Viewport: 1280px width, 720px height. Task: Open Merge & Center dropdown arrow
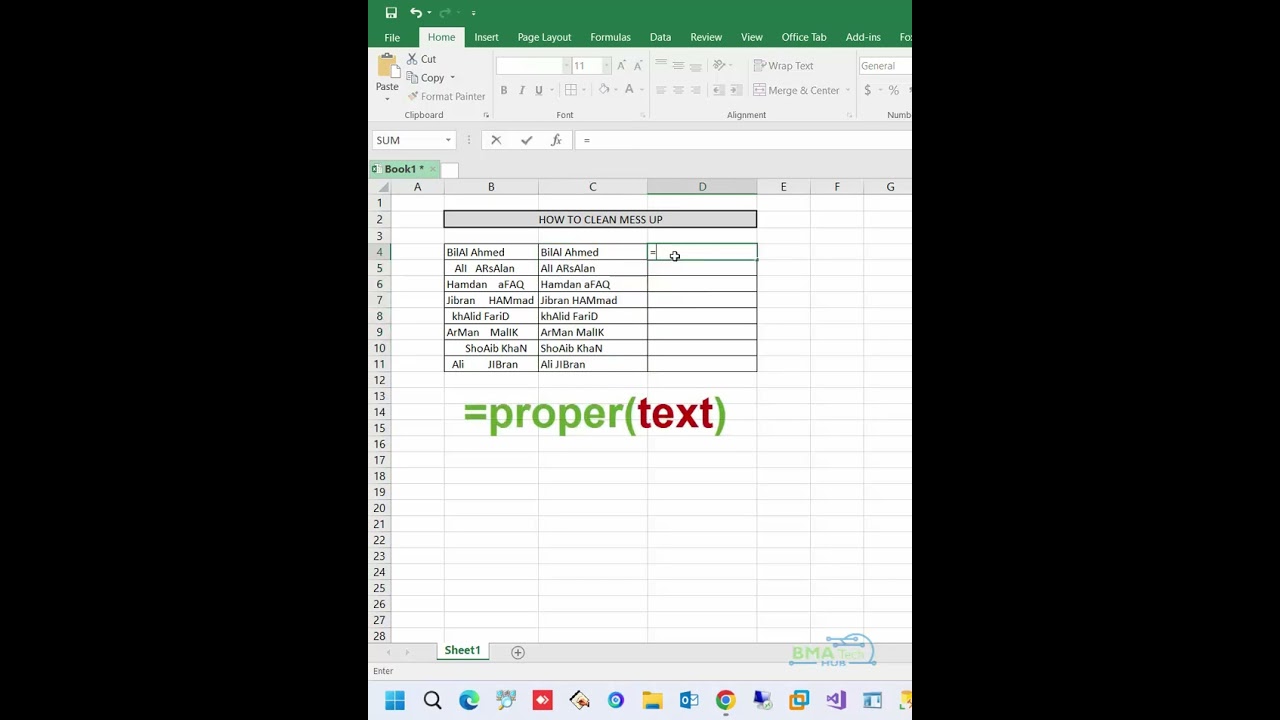(x=848, y=90)
